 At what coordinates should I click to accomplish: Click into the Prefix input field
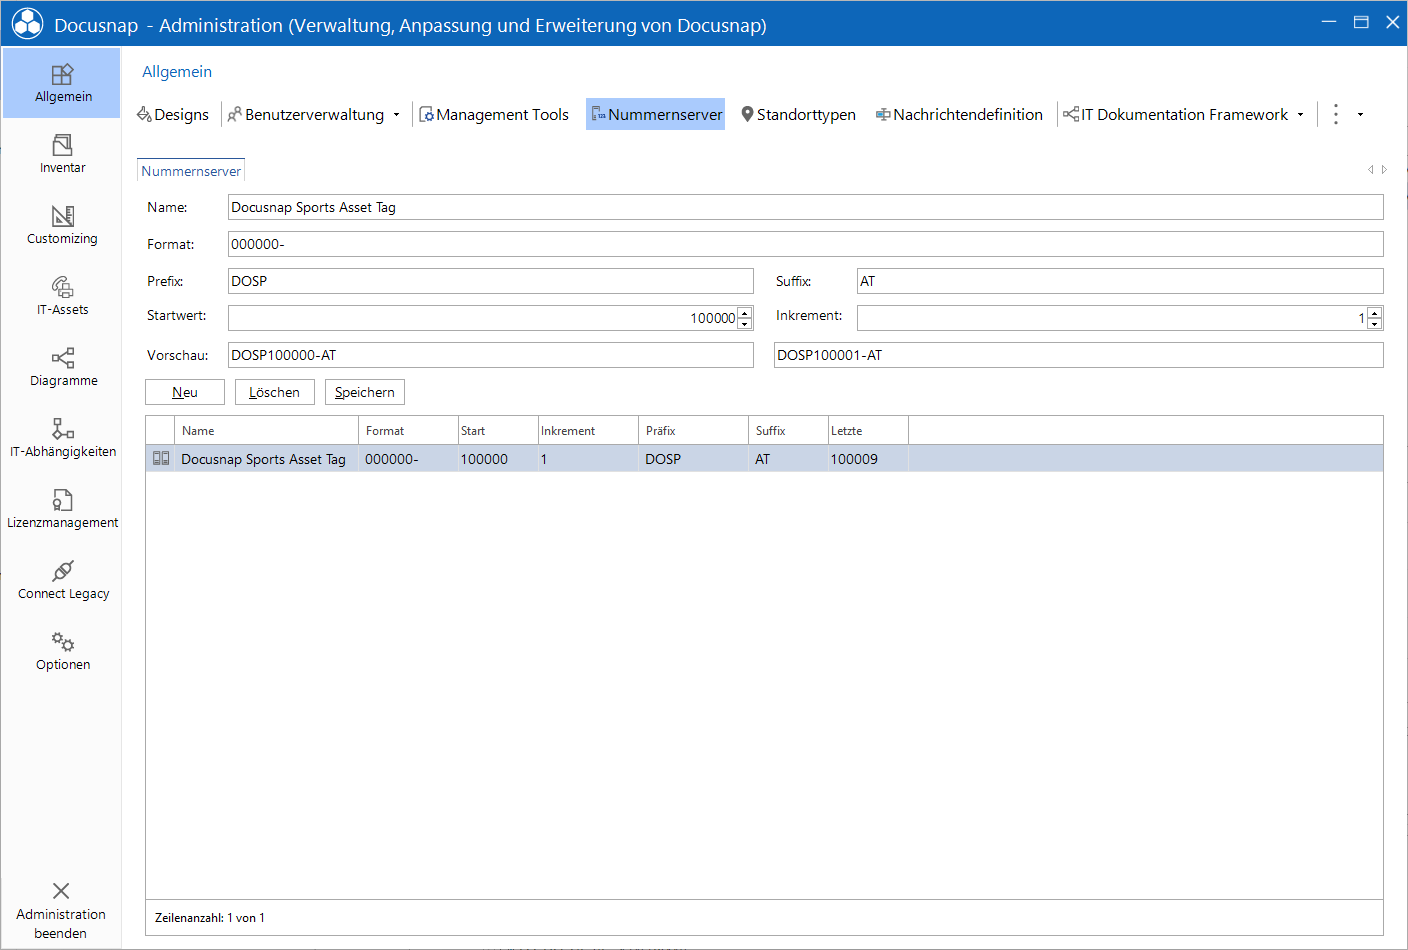[x=490, y=281]
